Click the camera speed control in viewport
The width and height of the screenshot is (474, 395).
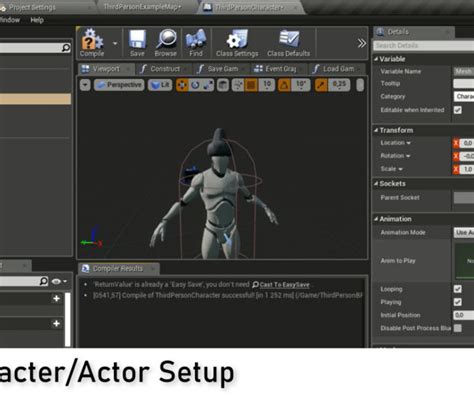pyautogui.click(x=360, y=85)
